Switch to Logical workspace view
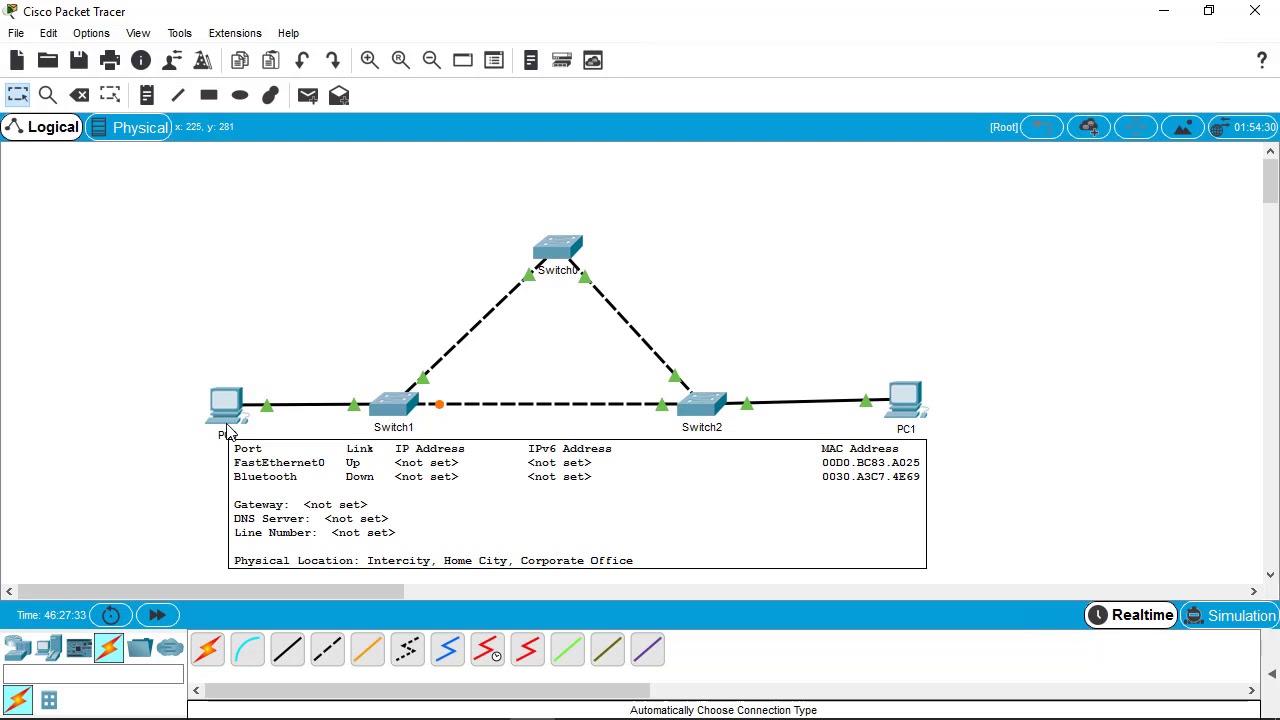This screenshot has width=1280, height=720. [x=42, y=127]
